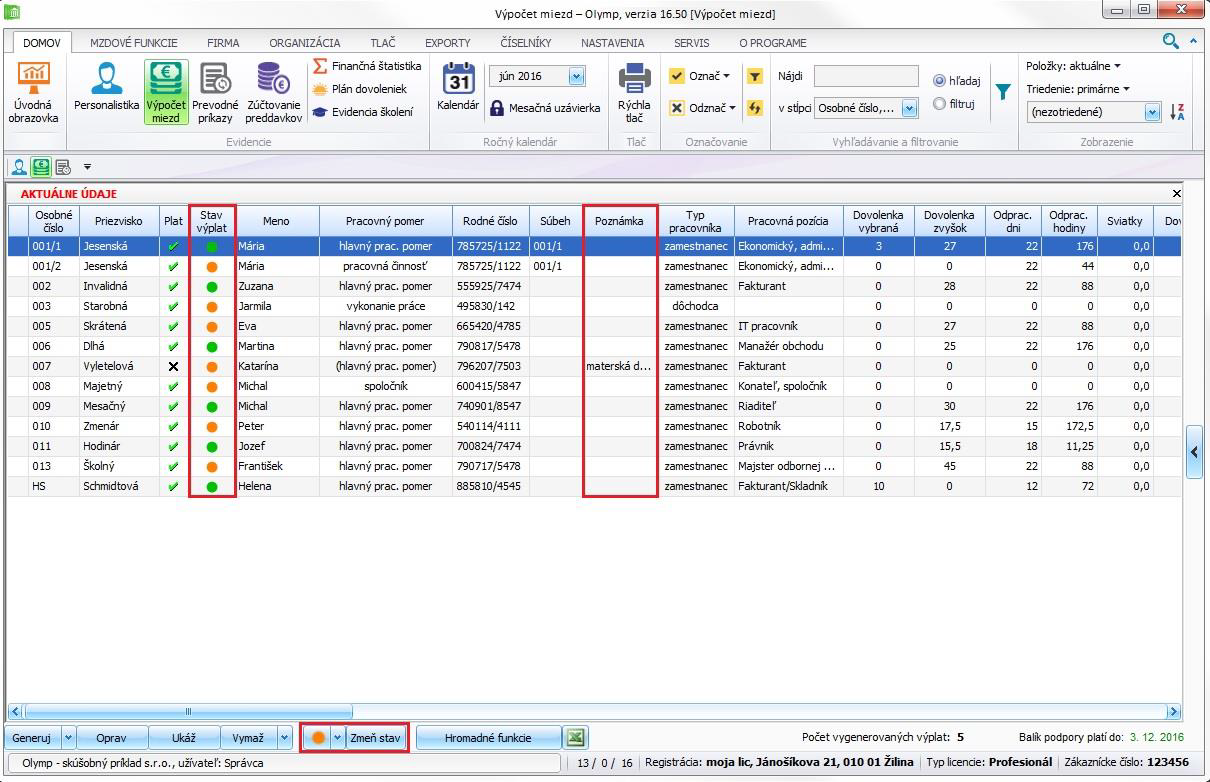The height and width of the screenshot is (782, 1210).
Task: Switch to the SERVIS tab
Action: [692, 43]
